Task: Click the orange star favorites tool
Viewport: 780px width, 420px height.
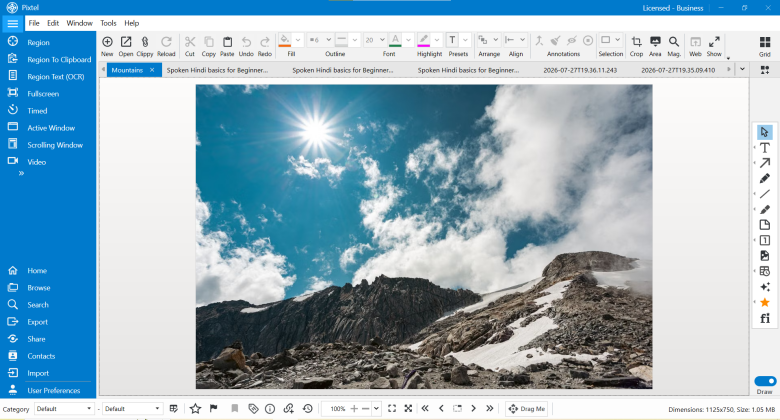Action: point(765,302)
